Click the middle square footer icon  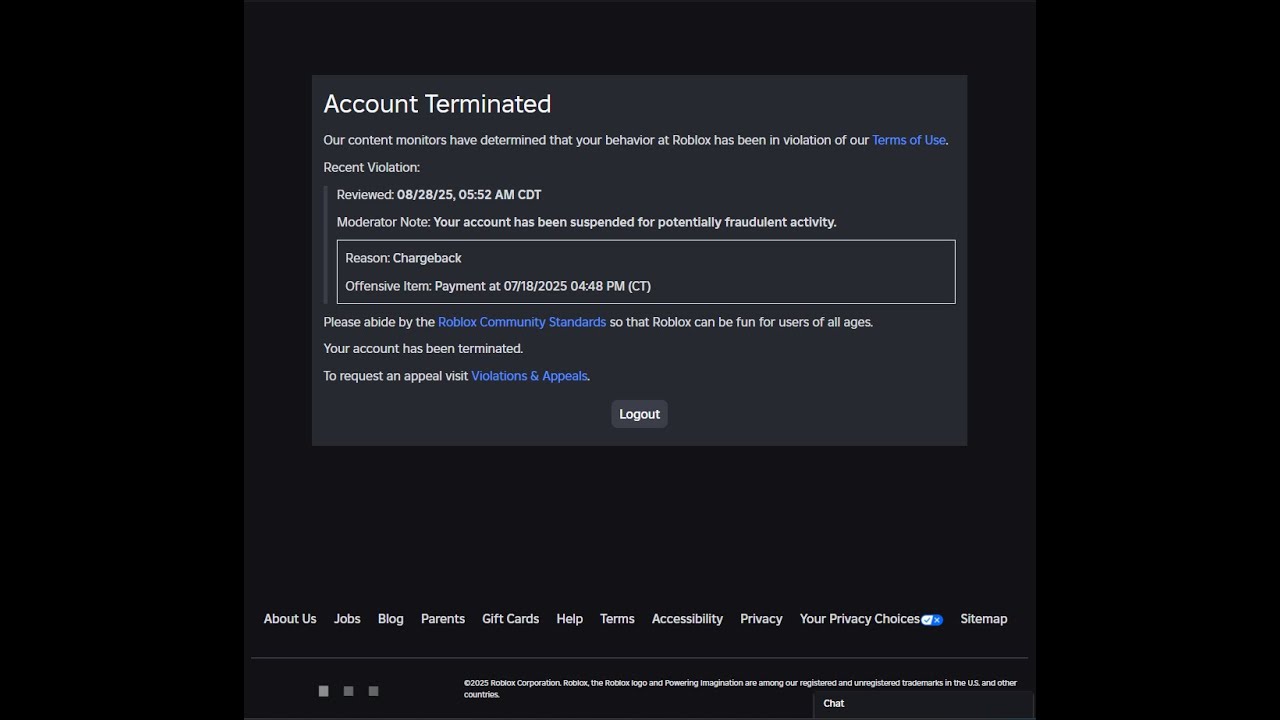coord(348,691)
